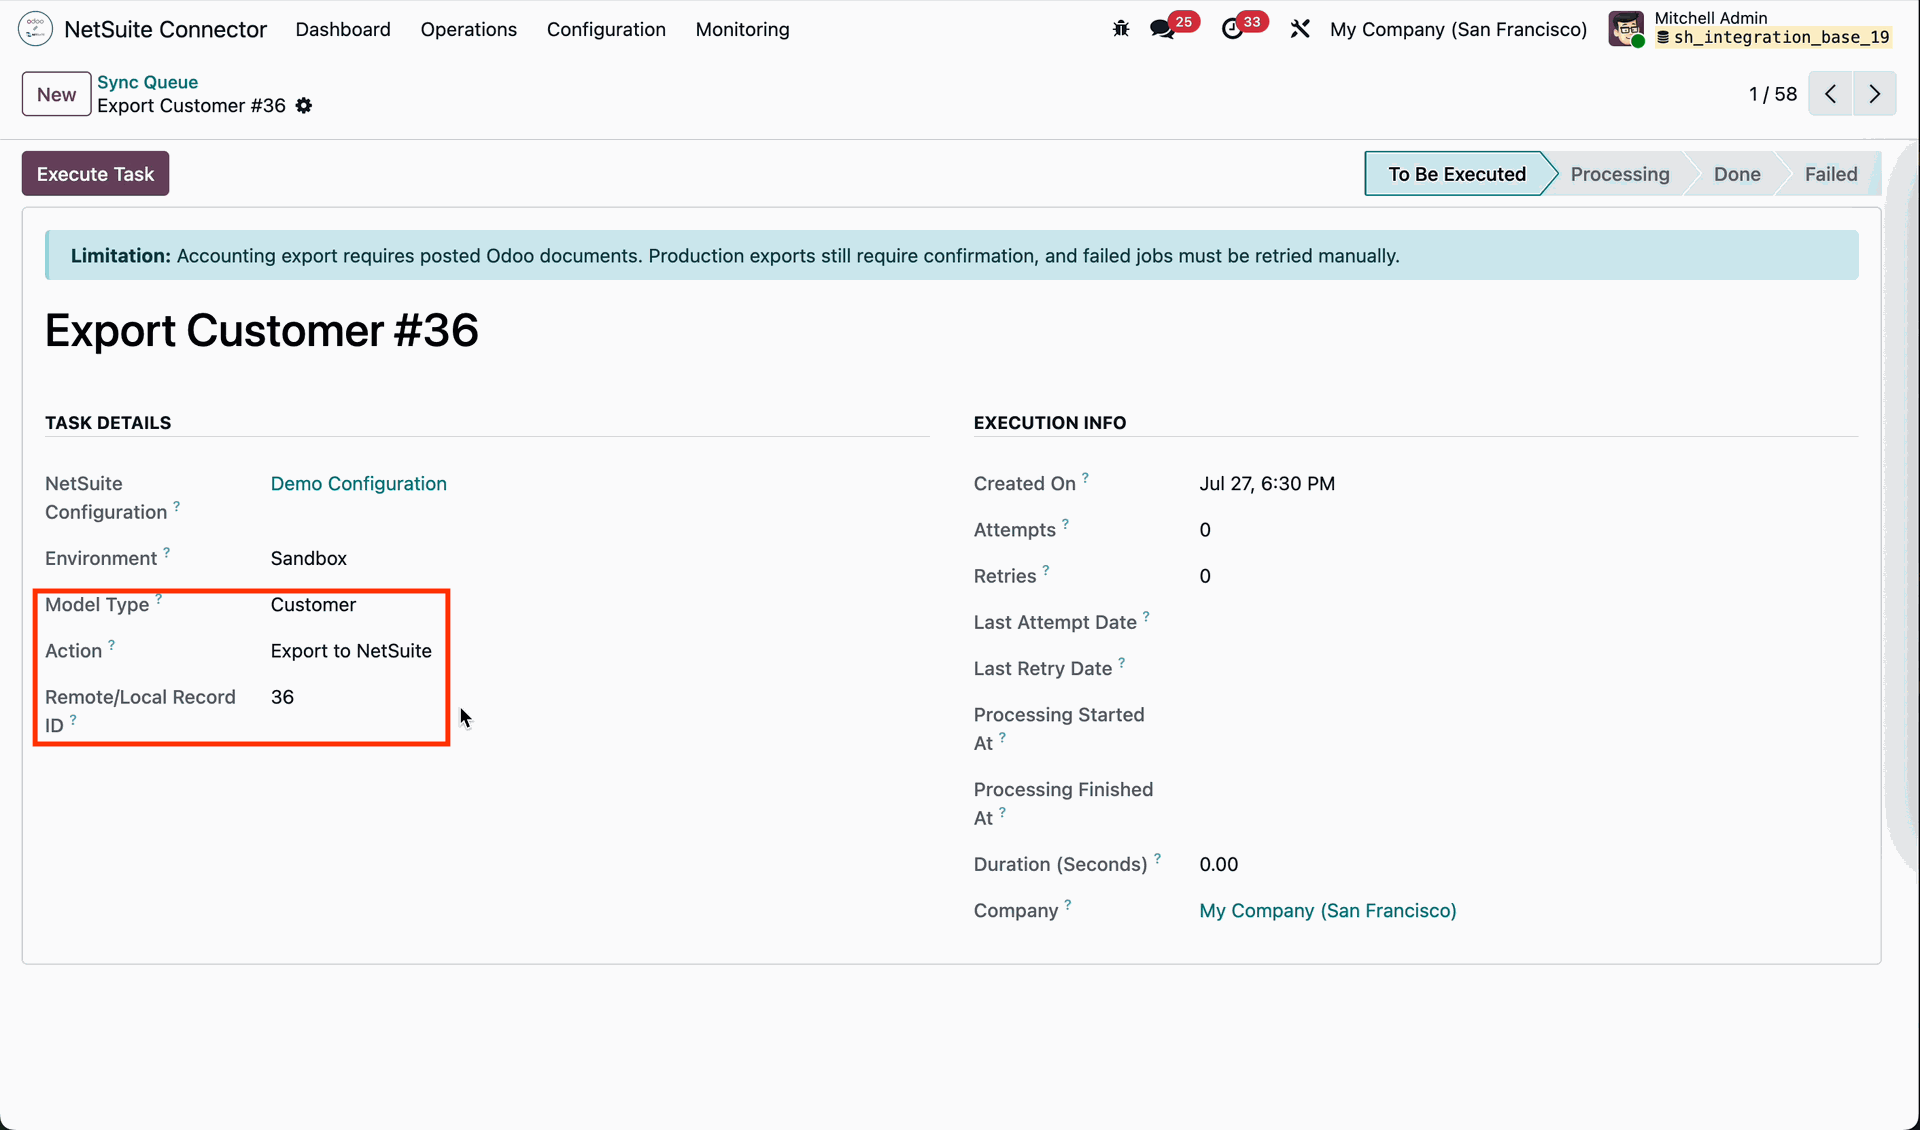Show help tooltip for Last Attempt Date
The image size is (1920, 1130).
coord(1146,617)
